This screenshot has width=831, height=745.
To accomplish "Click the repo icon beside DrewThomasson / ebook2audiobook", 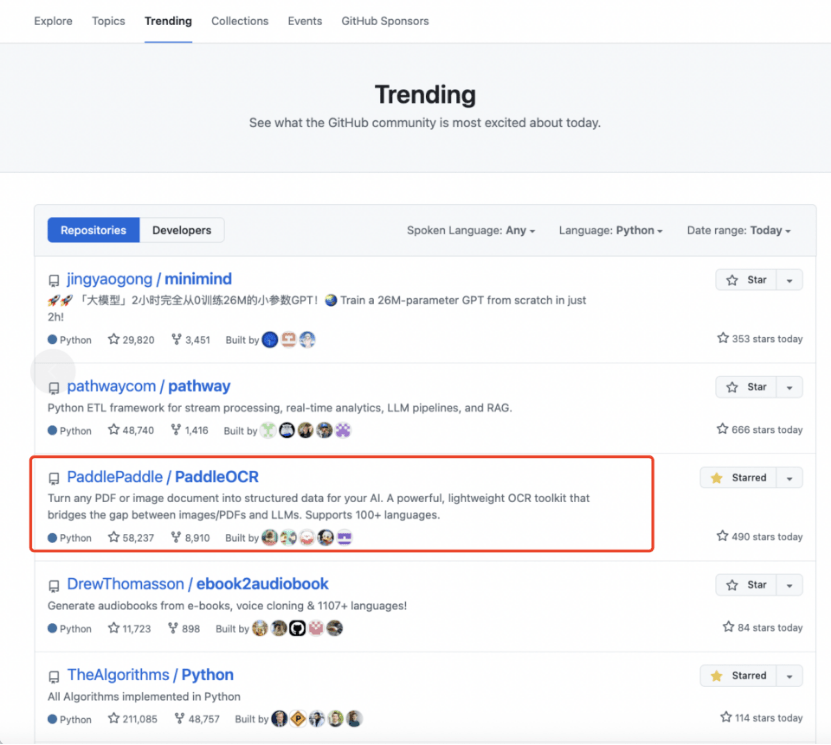I will (54, 586).
